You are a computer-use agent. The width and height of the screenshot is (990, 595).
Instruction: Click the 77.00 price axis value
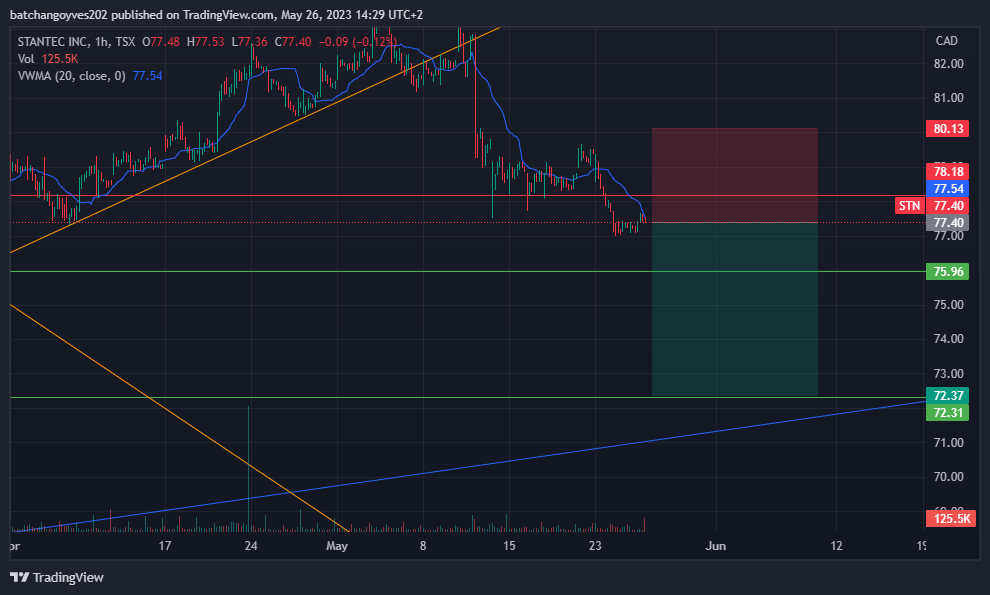pyautogui.click(x=948, y=236)
